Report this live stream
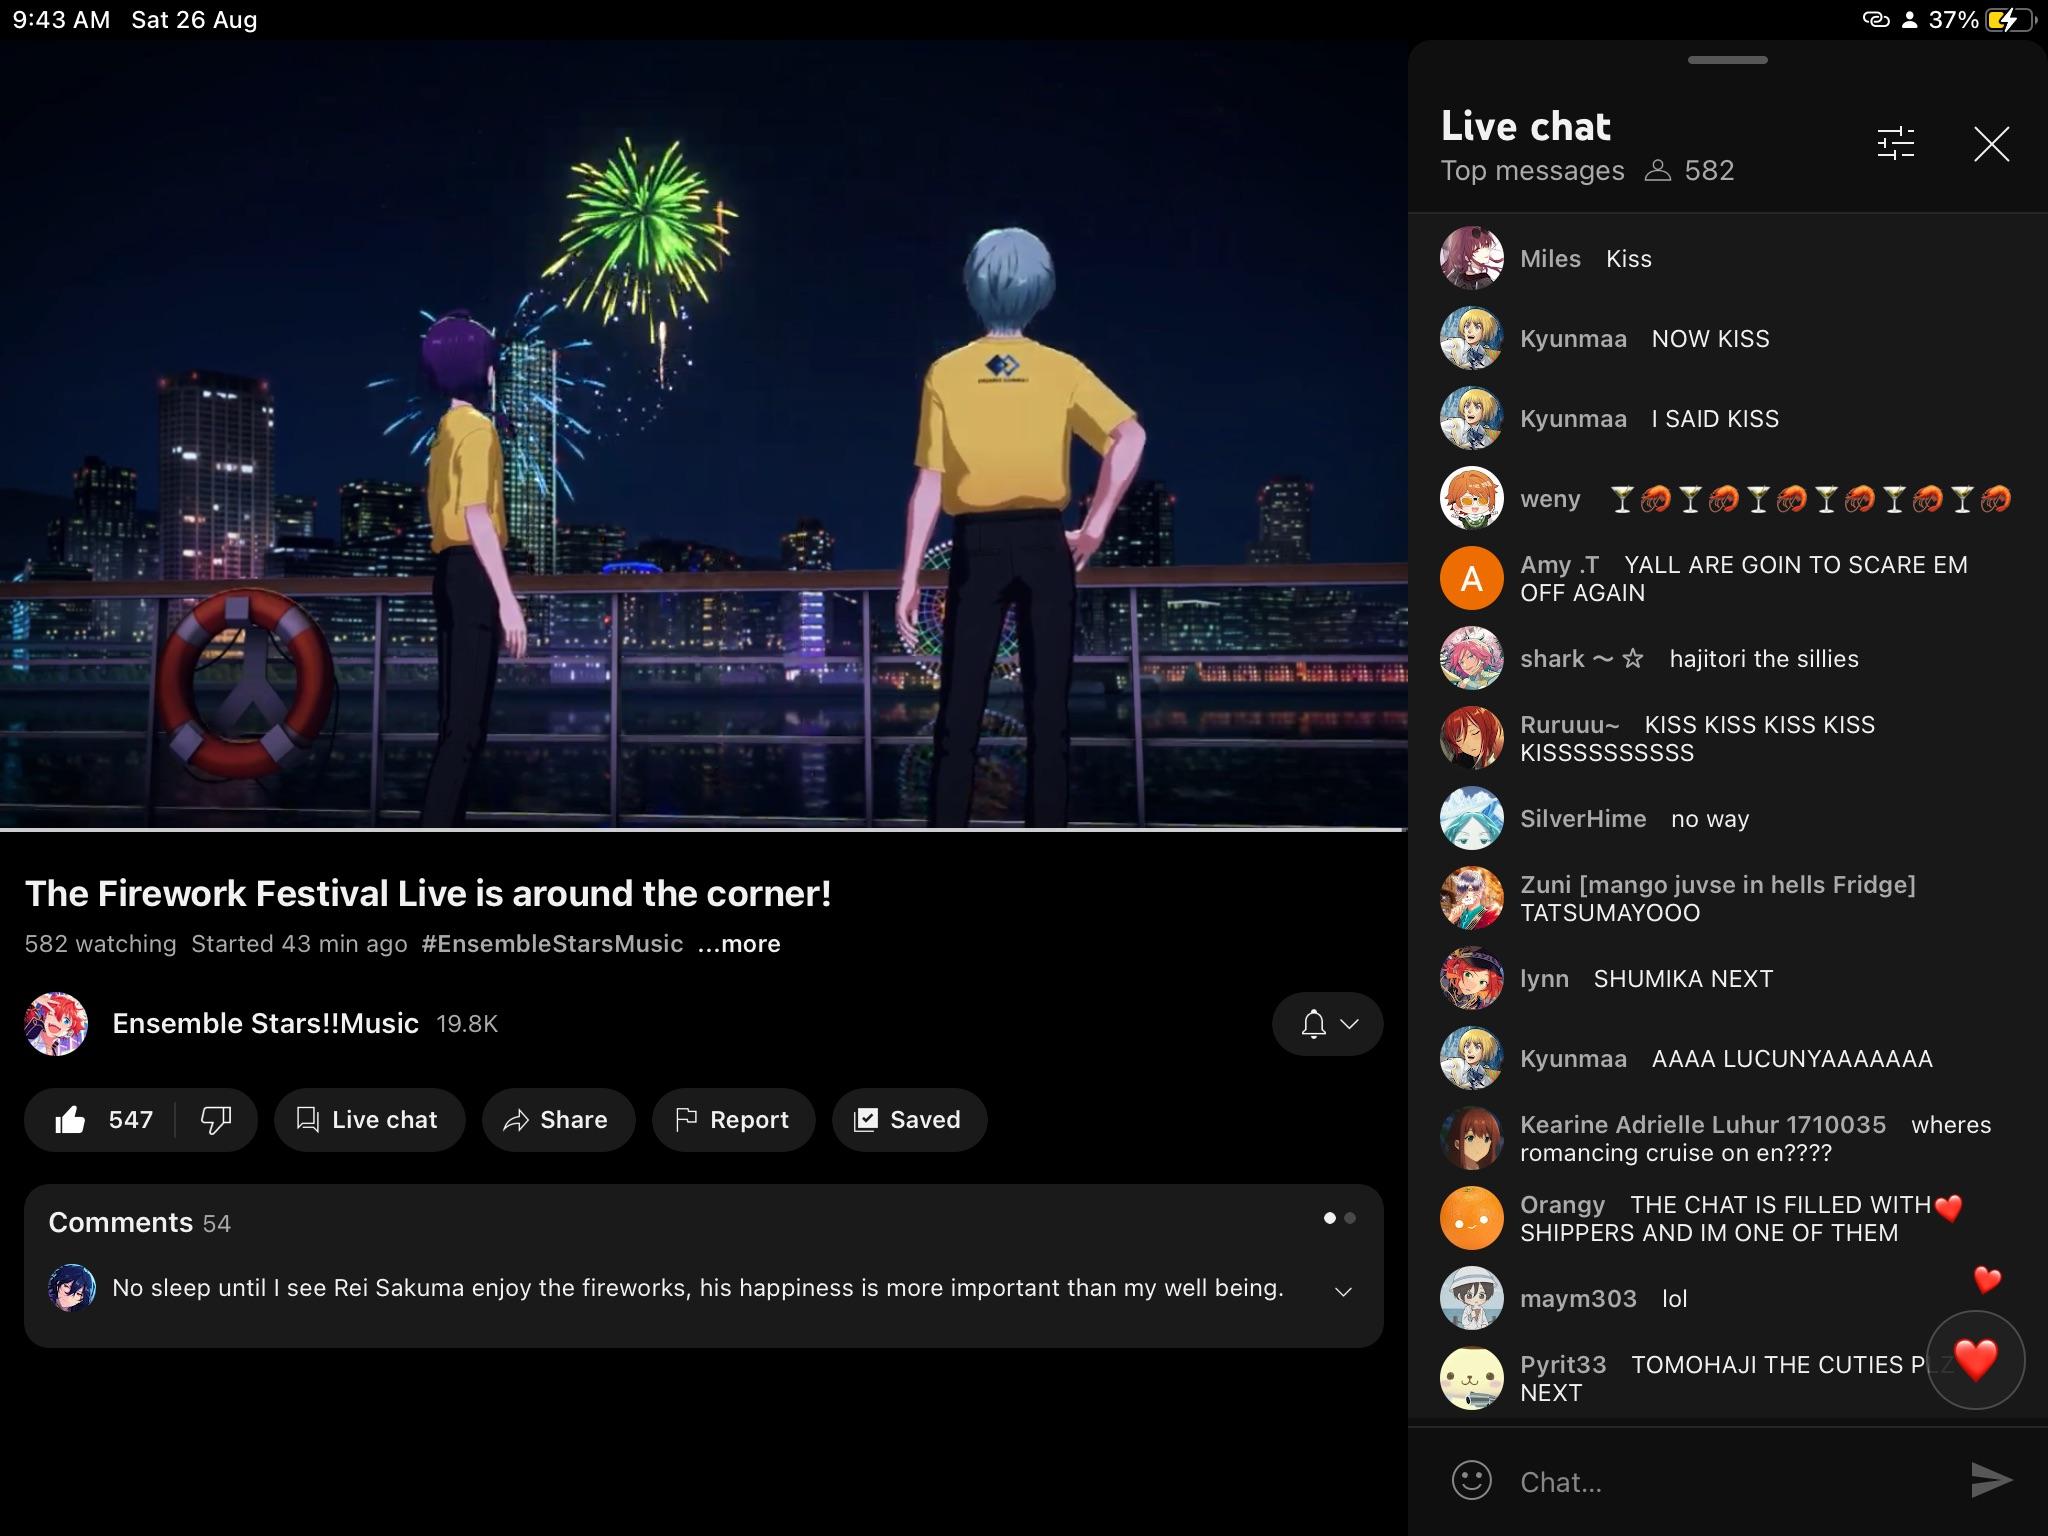The image size is (2048, 1536). pyautogui.click(x=733, y=1120)
